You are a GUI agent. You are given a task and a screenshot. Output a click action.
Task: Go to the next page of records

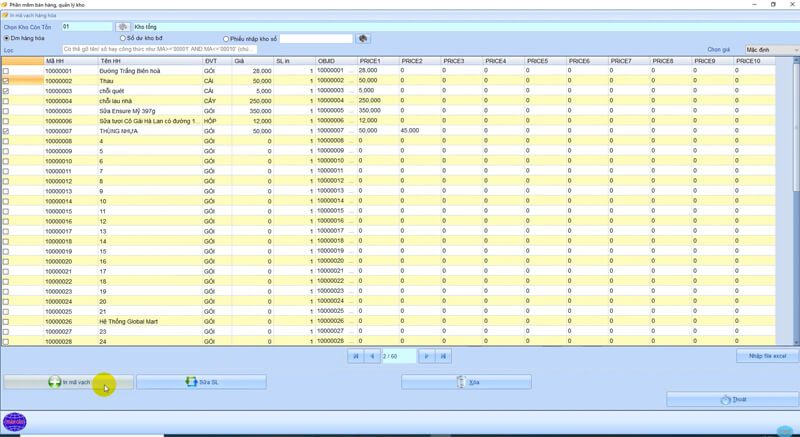coord(427,356)
